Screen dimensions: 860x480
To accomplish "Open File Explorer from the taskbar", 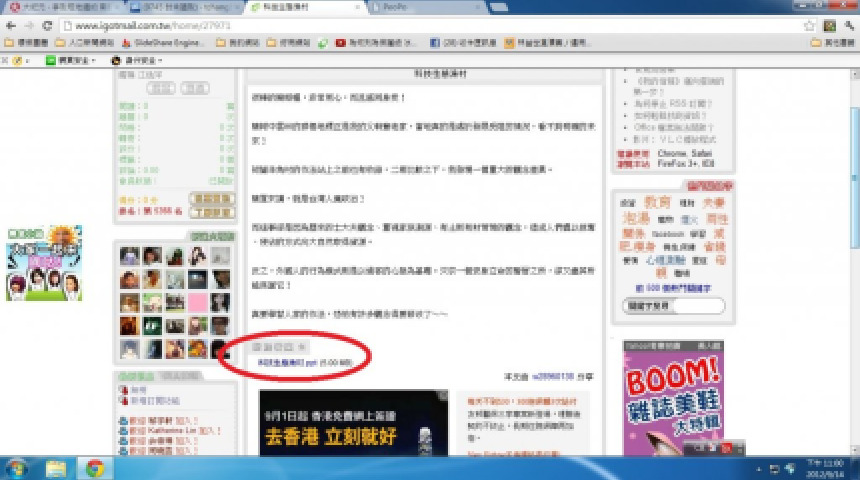I will tap(56, 467).
